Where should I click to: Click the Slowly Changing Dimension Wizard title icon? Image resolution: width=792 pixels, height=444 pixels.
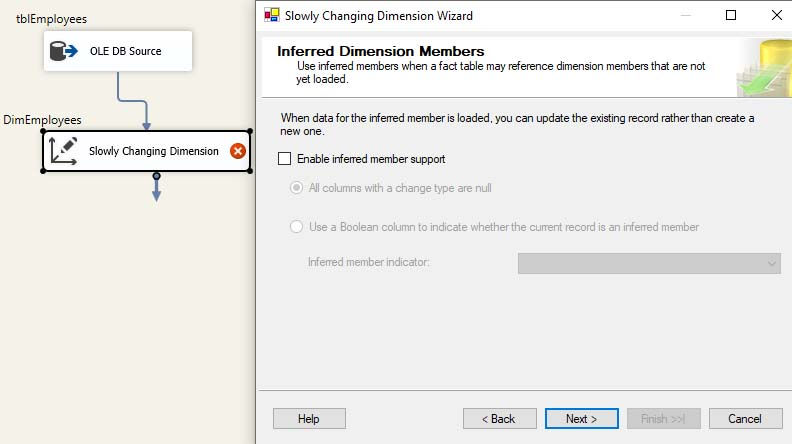point(272,15)
